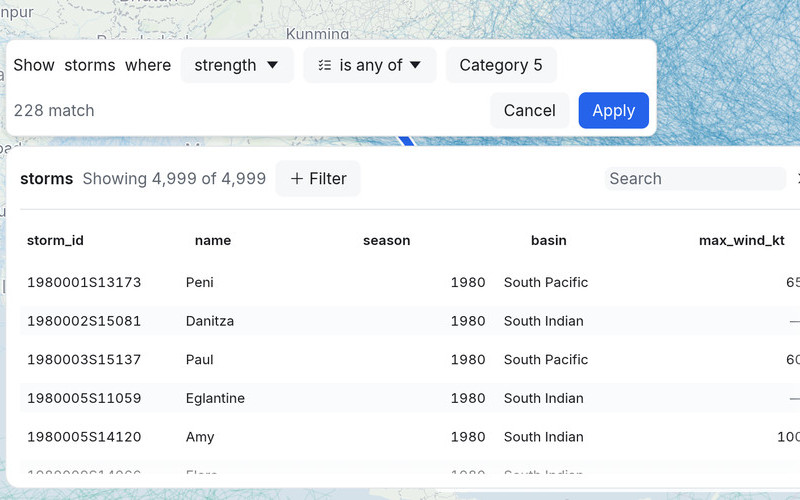Select South Indian basin in Danitza row

[x=543, y=321]
